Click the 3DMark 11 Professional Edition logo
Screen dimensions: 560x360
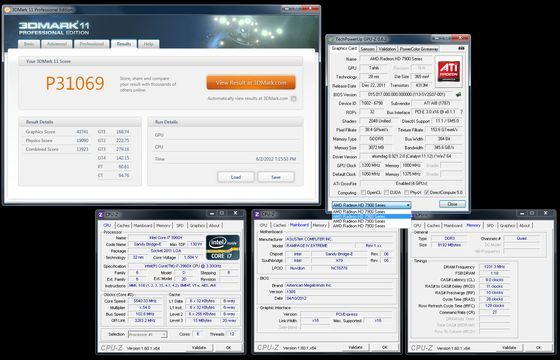pyautogui.click(x=54, y=28)
